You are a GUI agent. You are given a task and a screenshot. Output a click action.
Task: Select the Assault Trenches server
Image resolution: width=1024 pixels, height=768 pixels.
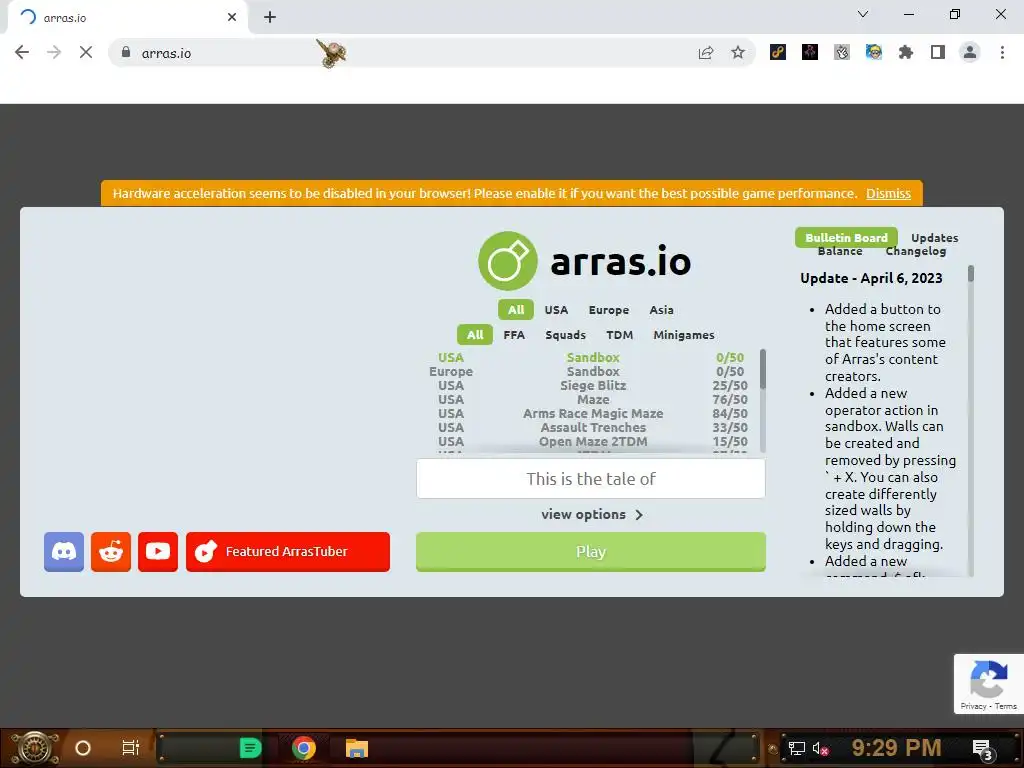[x=591, y=427]
